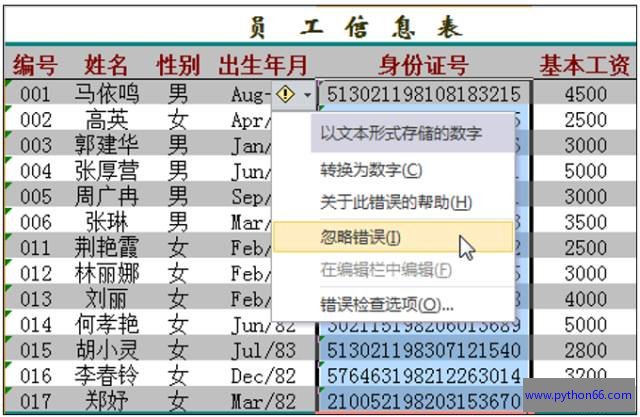Image resolution: width=640 pixels, height=417 pixels.
Task: Select ID cell 210052198203153670
Action: [x=424, y=402]
